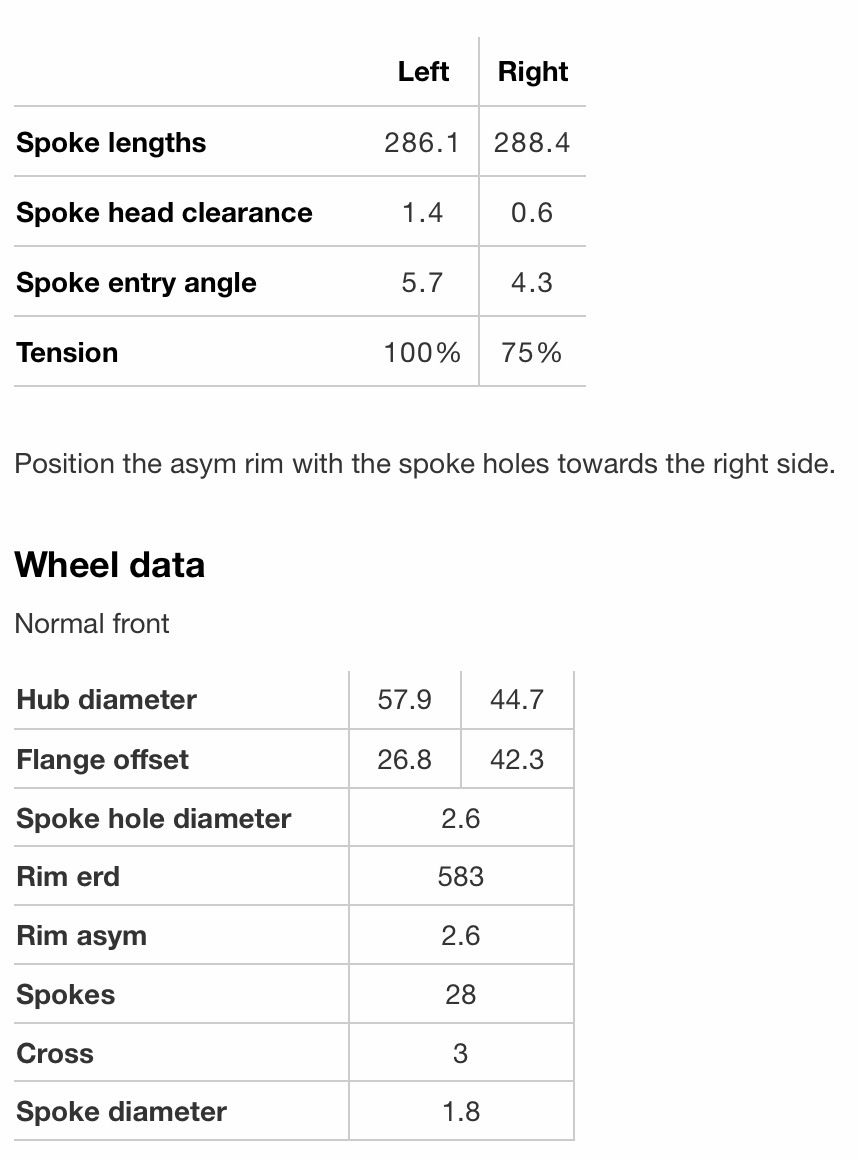This screenshot has height=1160, width=858.
Task: Click the asym rim positioning instruction text
Action: 424,464
